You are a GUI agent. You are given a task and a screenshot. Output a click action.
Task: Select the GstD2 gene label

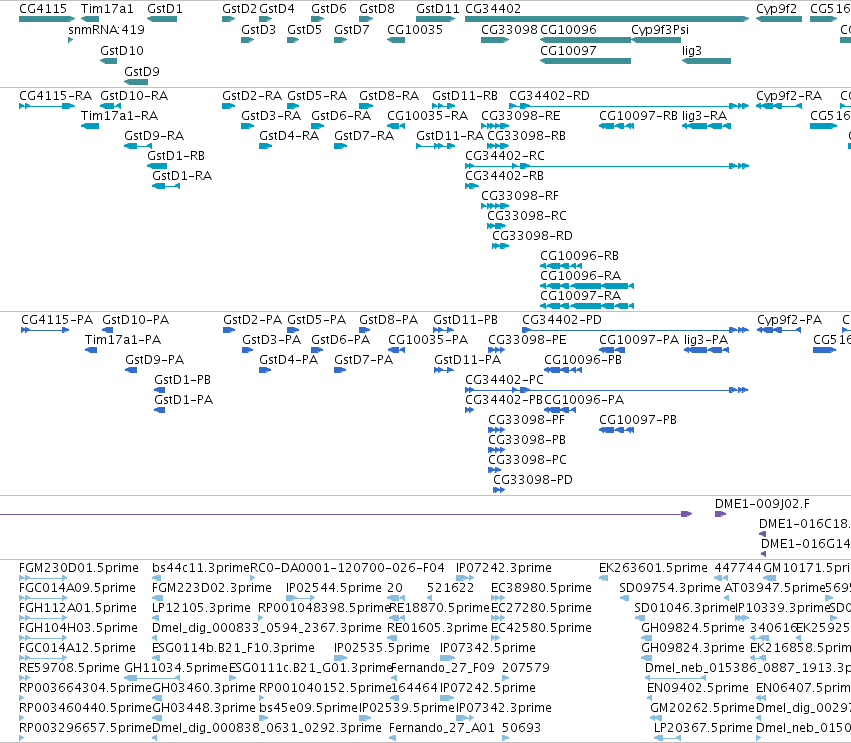(239, 9)
